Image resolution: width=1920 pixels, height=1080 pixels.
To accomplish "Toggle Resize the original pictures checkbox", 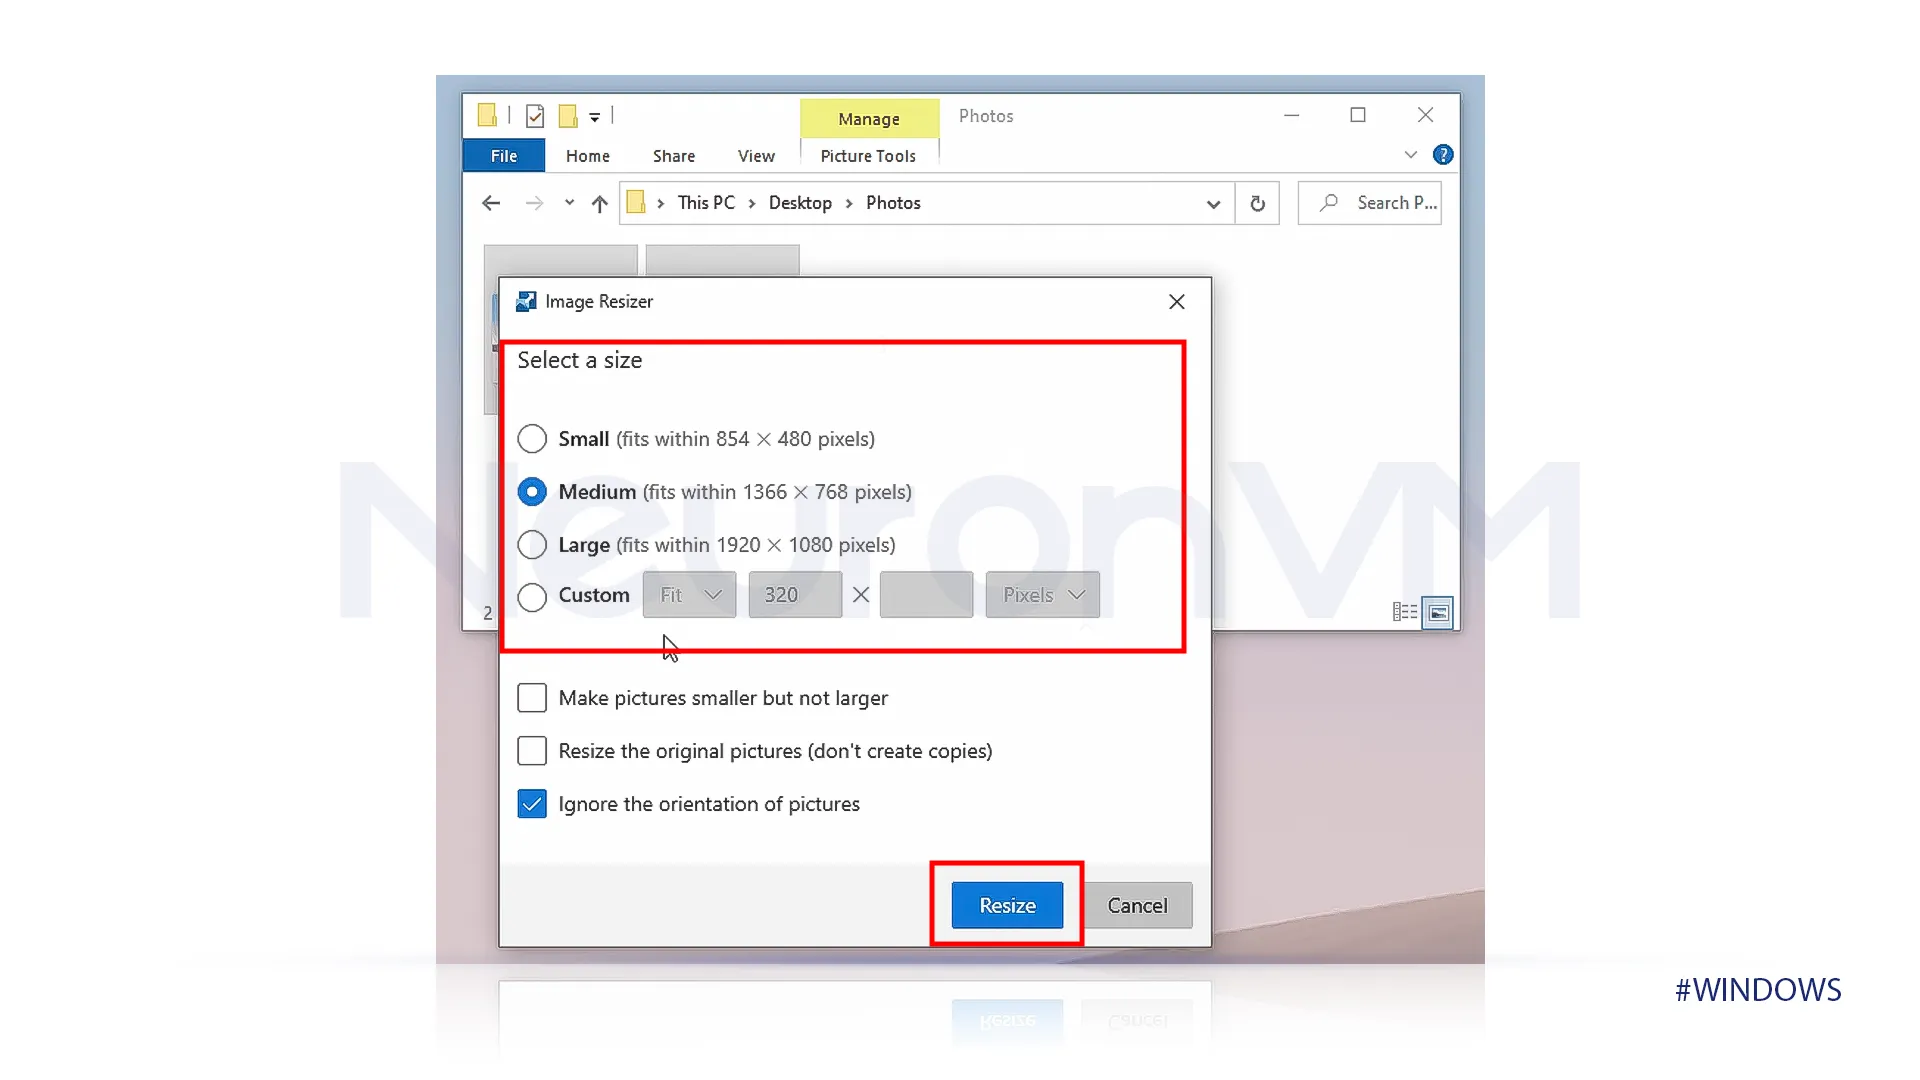I will [x=531, y=750].
